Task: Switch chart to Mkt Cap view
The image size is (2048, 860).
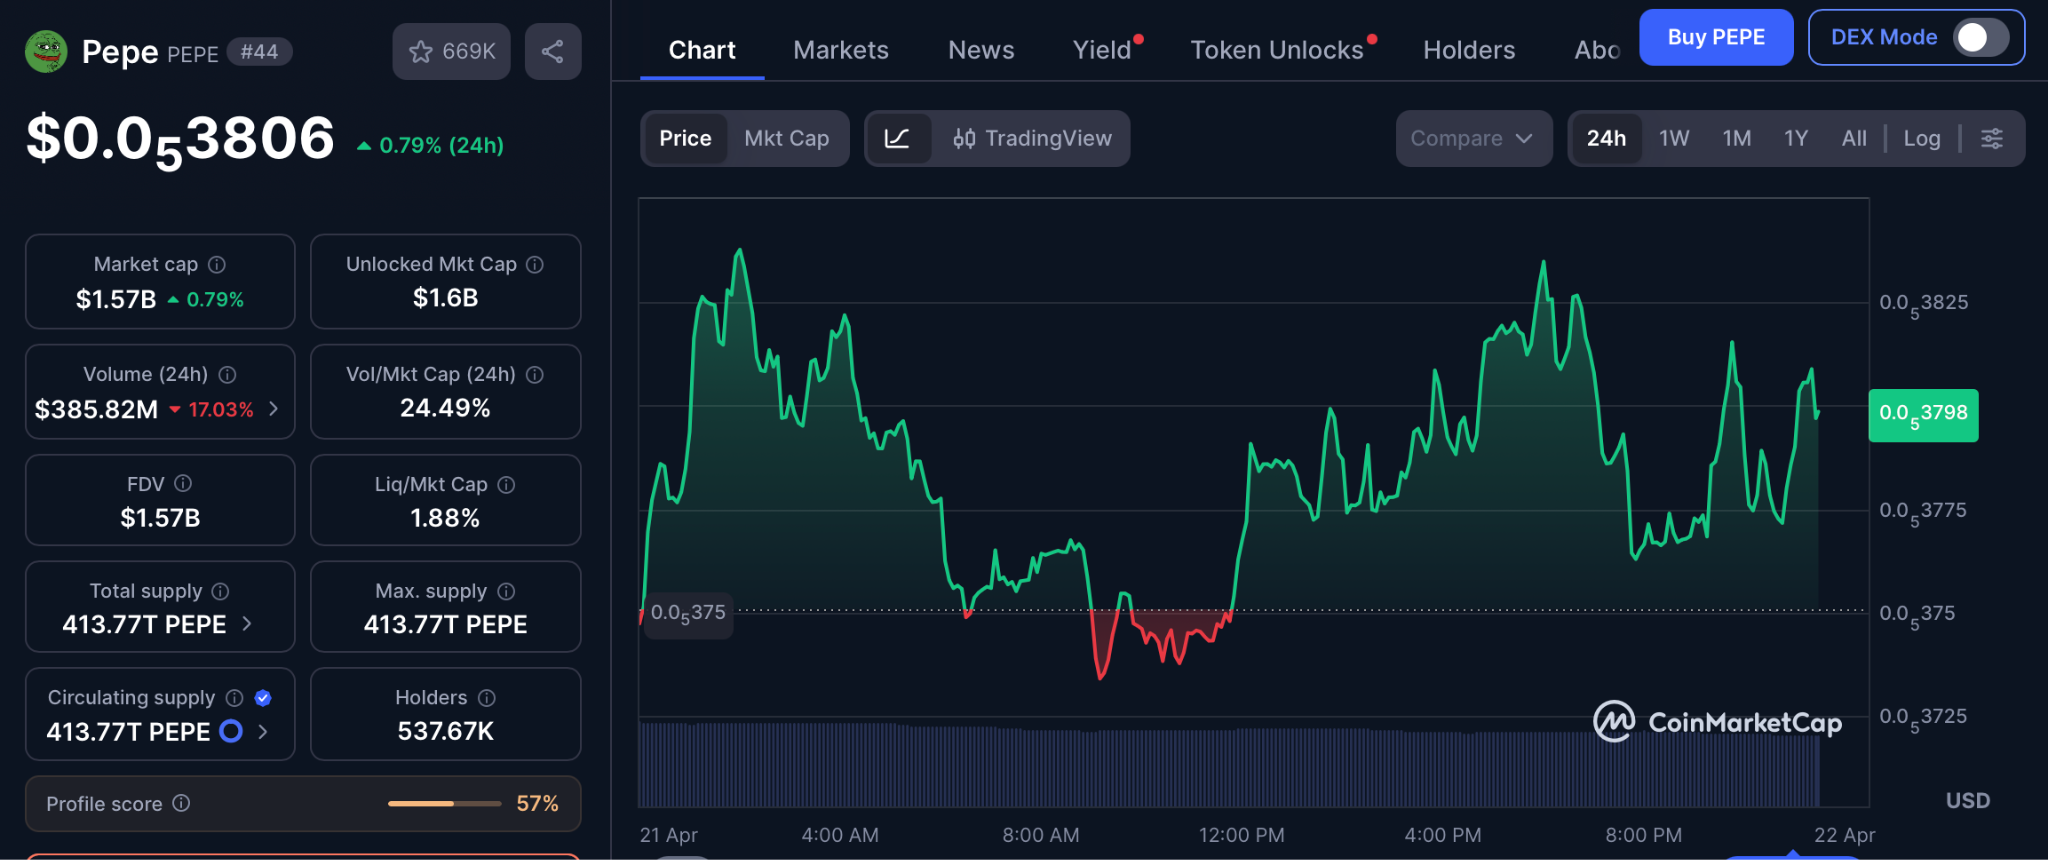Action: (x=786, y=139)
